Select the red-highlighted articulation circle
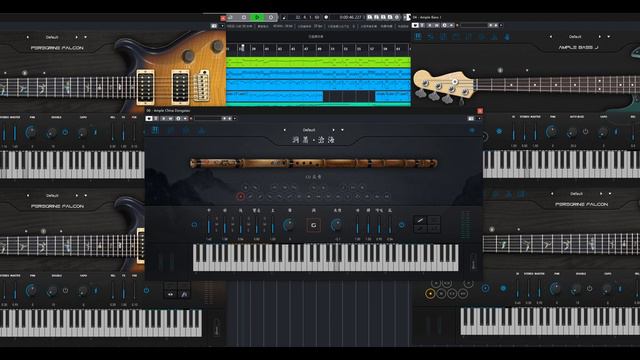This screenshot has height=360, width=640. 241,196
